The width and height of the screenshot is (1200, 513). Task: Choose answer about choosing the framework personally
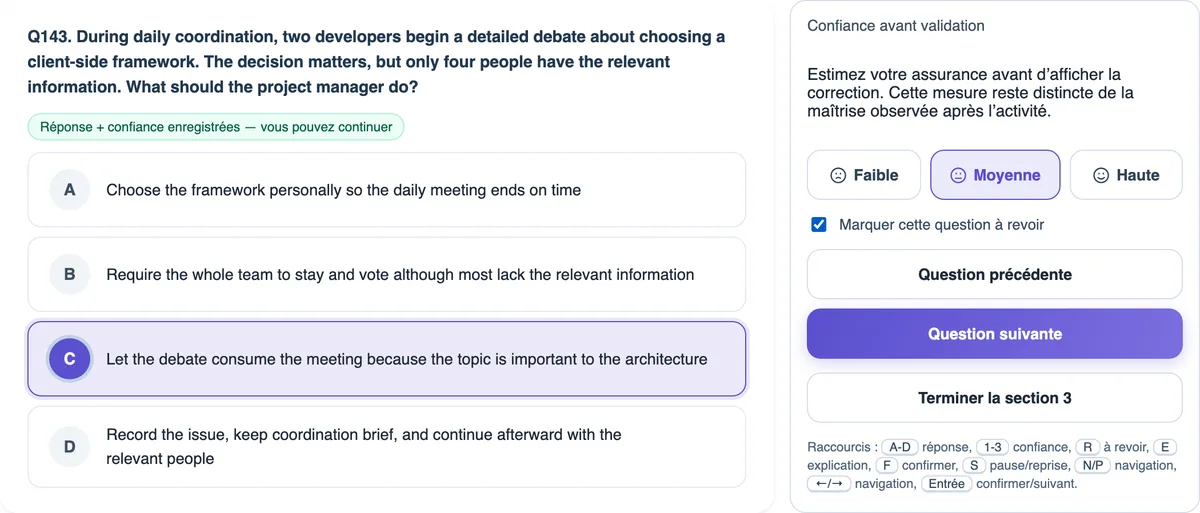tap(387, 190)
